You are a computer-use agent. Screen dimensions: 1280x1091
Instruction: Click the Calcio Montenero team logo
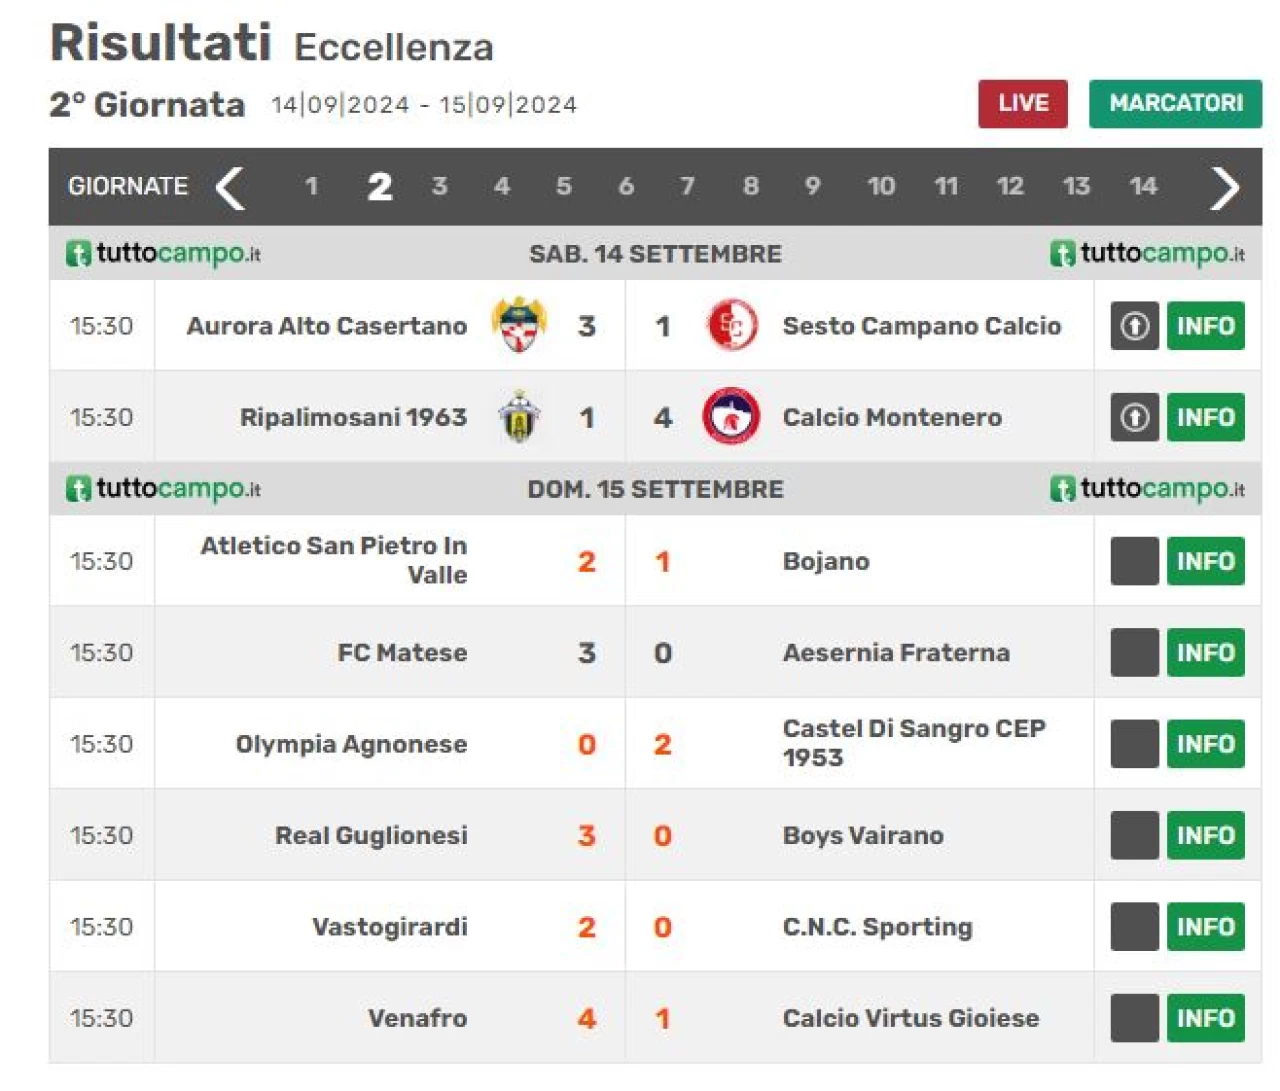coord(732,417)
